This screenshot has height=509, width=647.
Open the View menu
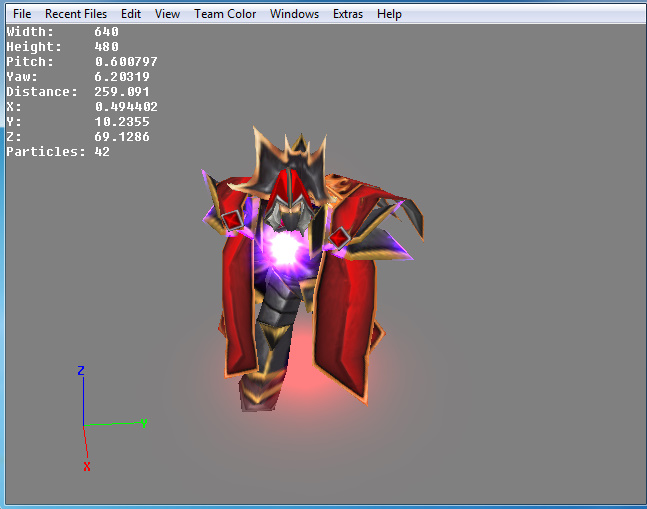(167, 14)
